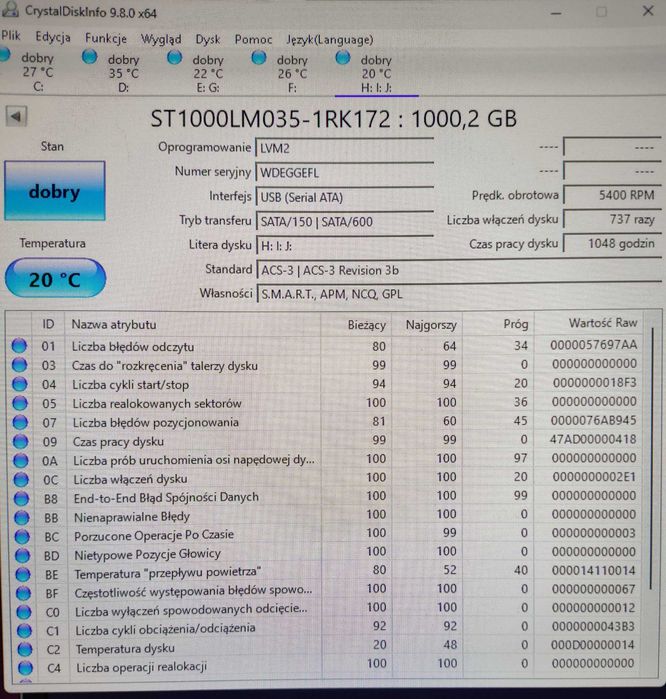This screenshot has height=699, width=666.
Task: Click status icon of attribute C1
Action: click(24, 630)
